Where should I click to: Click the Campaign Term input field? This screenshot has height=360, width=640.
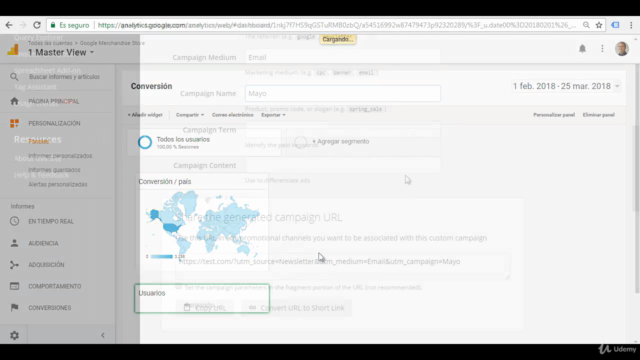[x=342, y=130]
